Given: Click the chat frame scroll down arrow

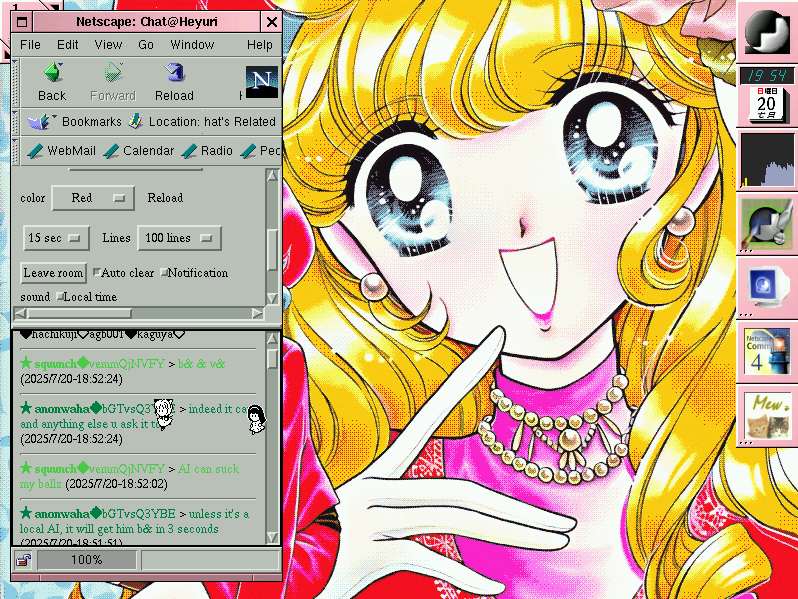Looking at the screenshot, I should (272, 537).
